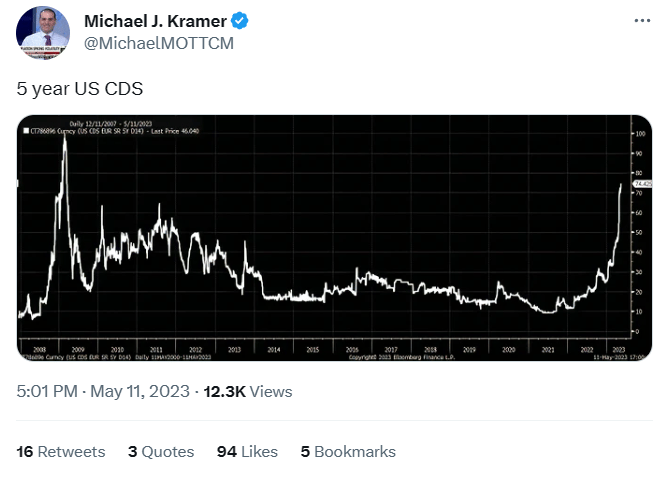Open the 5 year US CDS chart image

click(x=334, y=238)
